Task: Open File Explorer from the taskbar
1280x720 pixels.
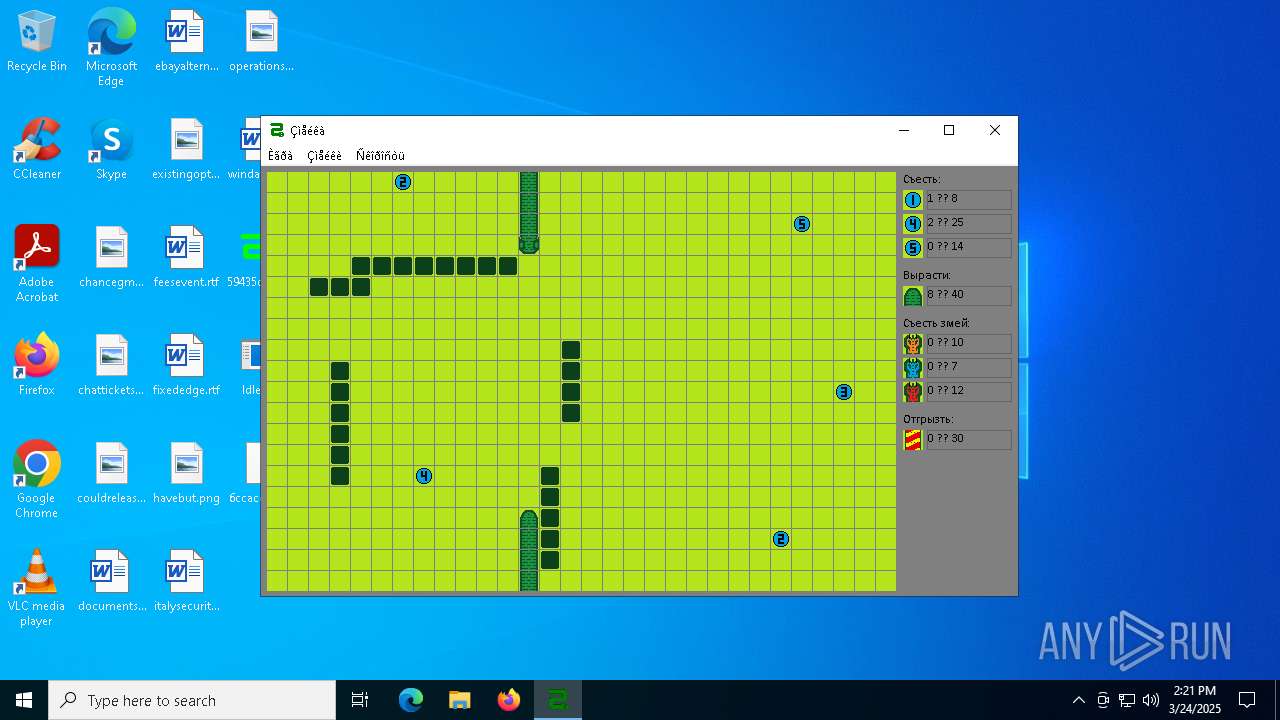Action: (459, 700)
